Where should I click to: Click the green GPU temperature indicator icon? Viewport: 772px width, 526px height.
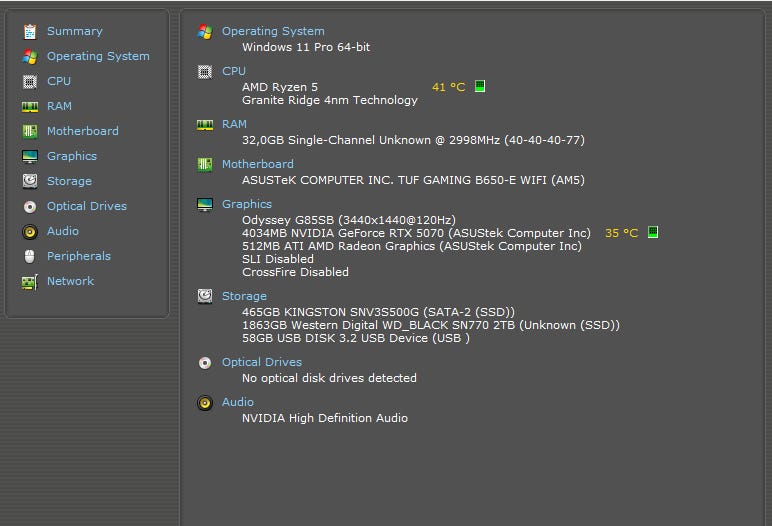653,232
